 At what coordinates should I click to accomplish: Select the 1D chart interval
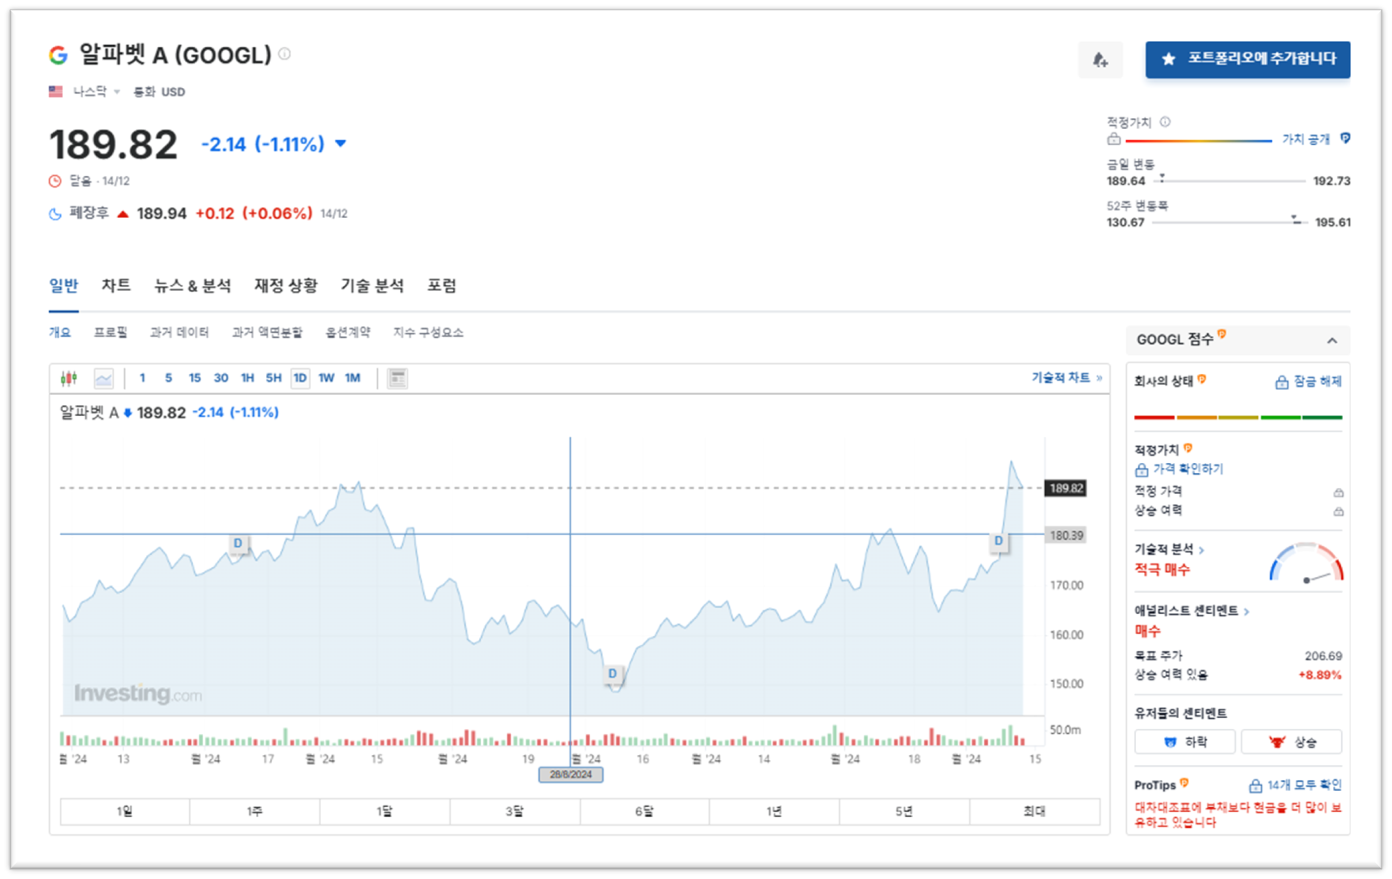point(300,378)
